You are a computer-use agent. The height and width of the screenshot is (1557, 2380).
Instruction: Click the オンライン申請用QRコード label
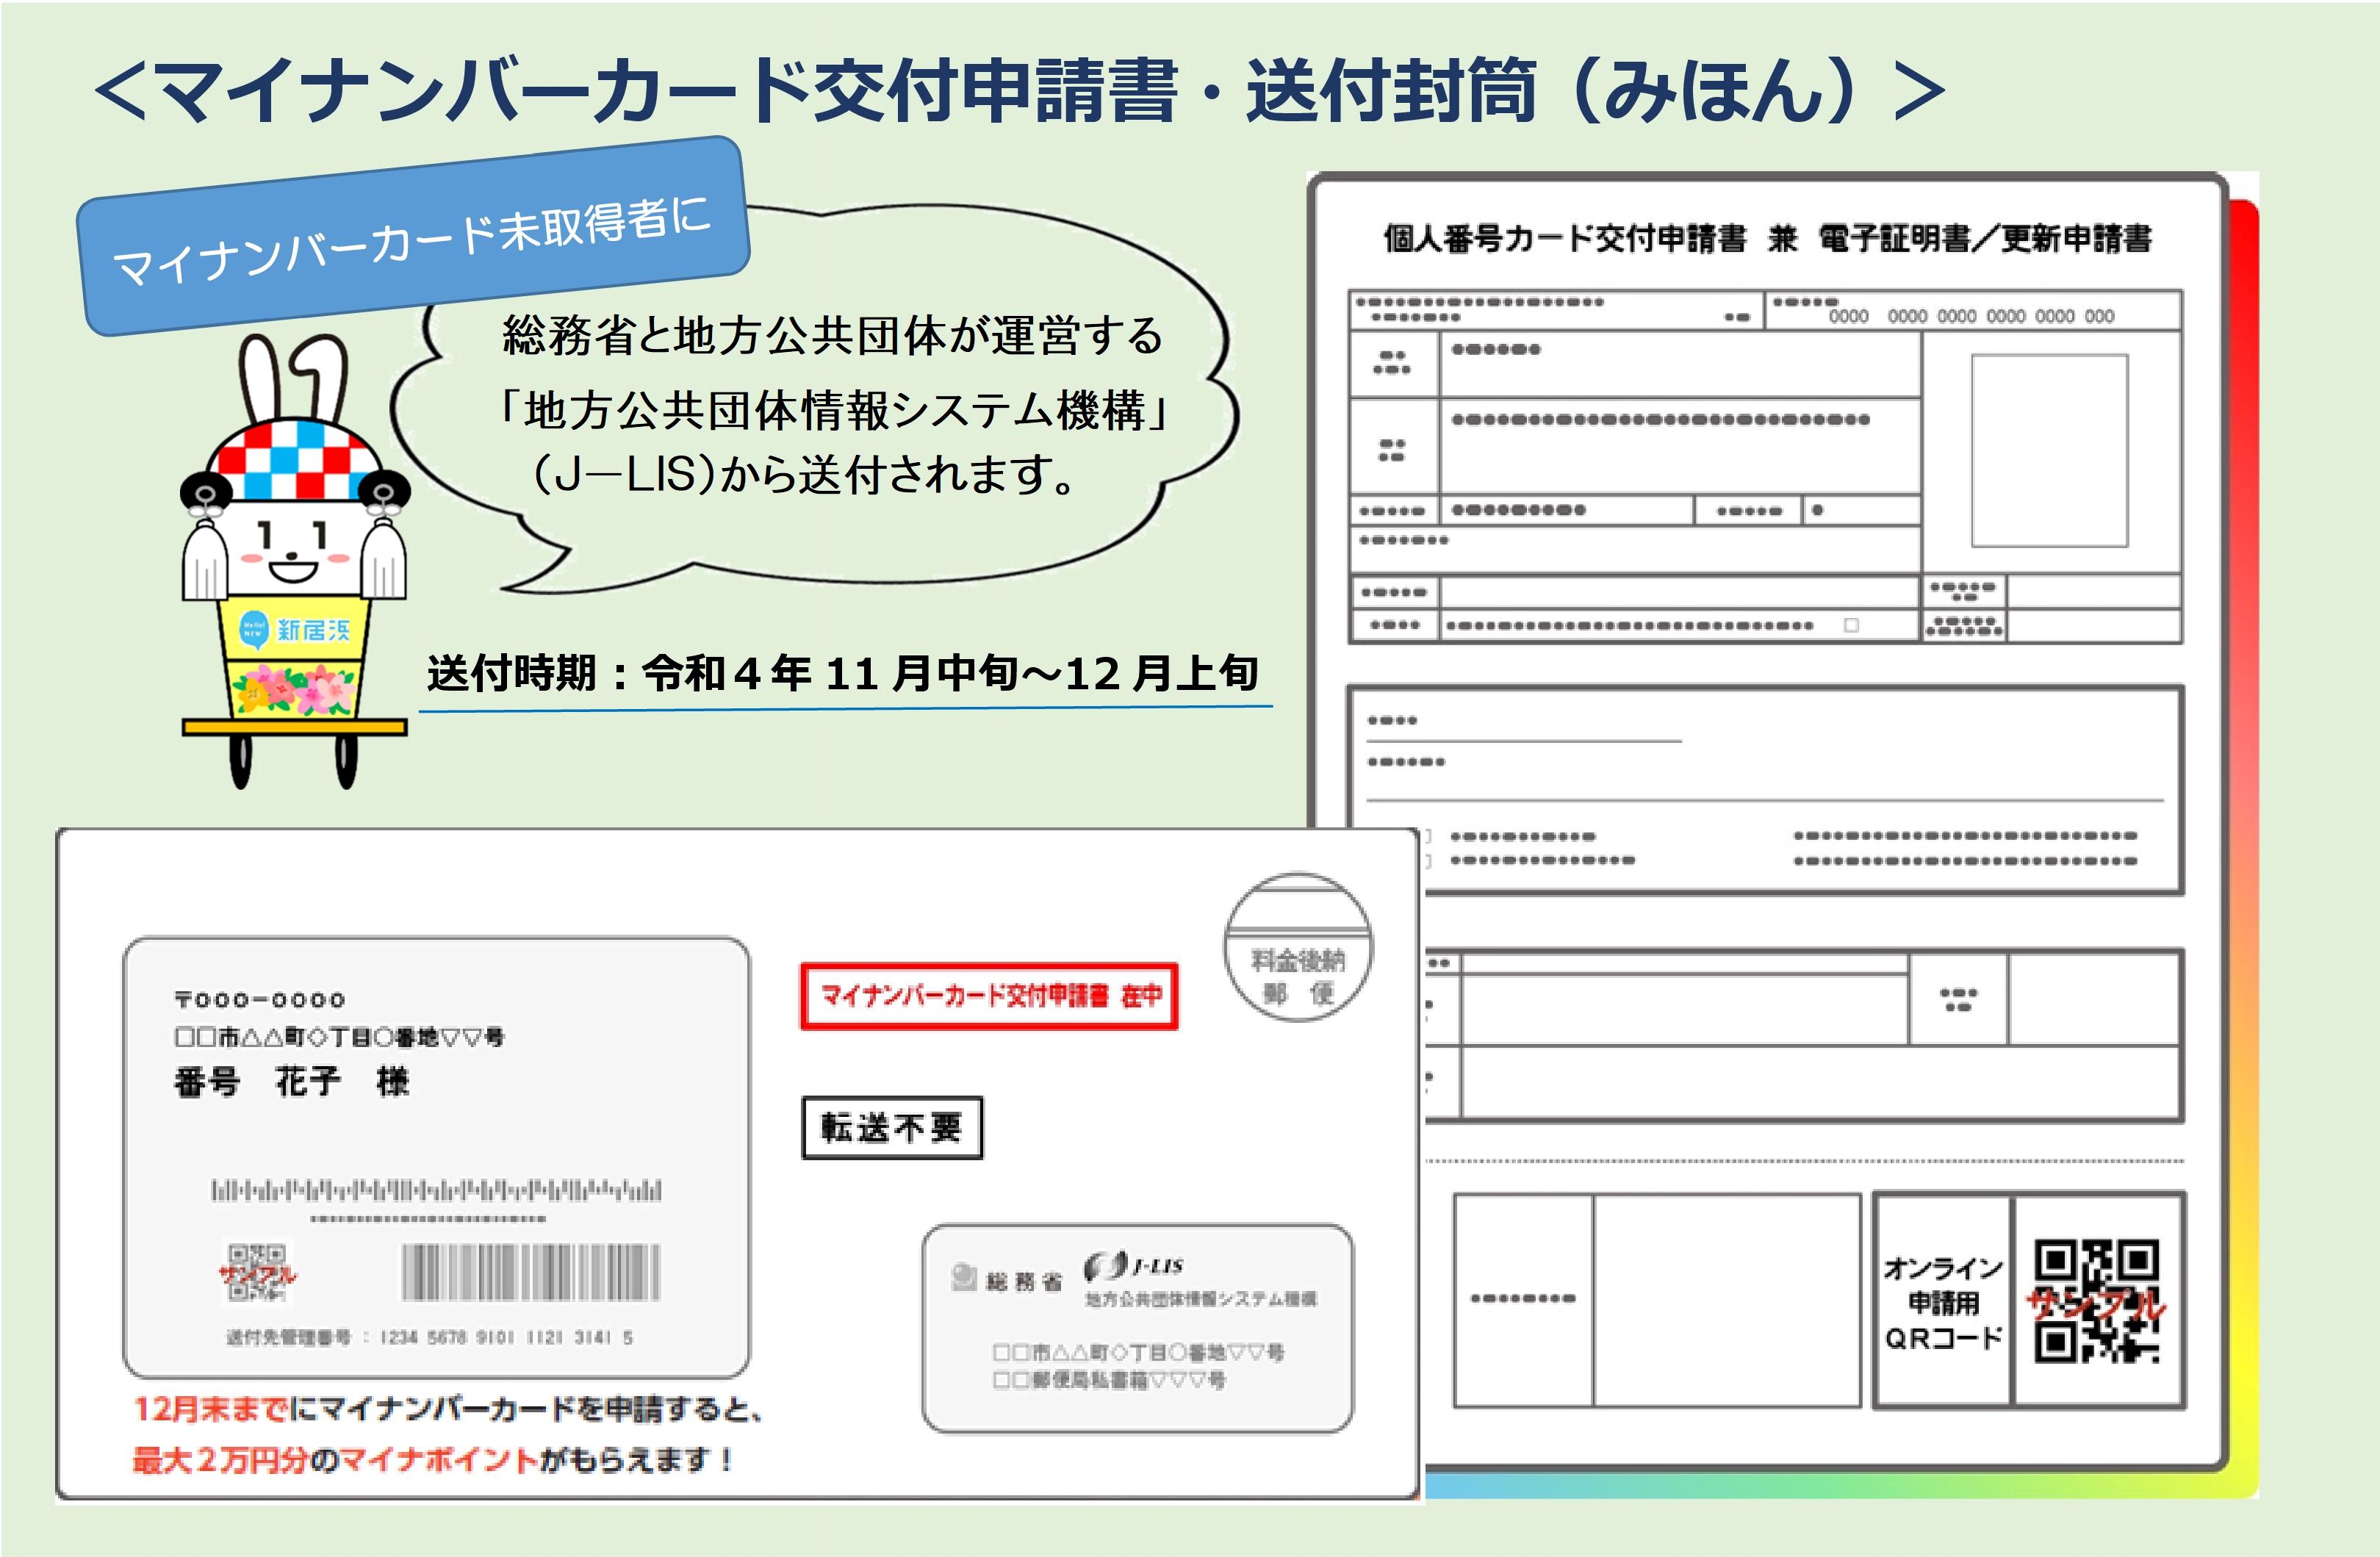1943,1303
